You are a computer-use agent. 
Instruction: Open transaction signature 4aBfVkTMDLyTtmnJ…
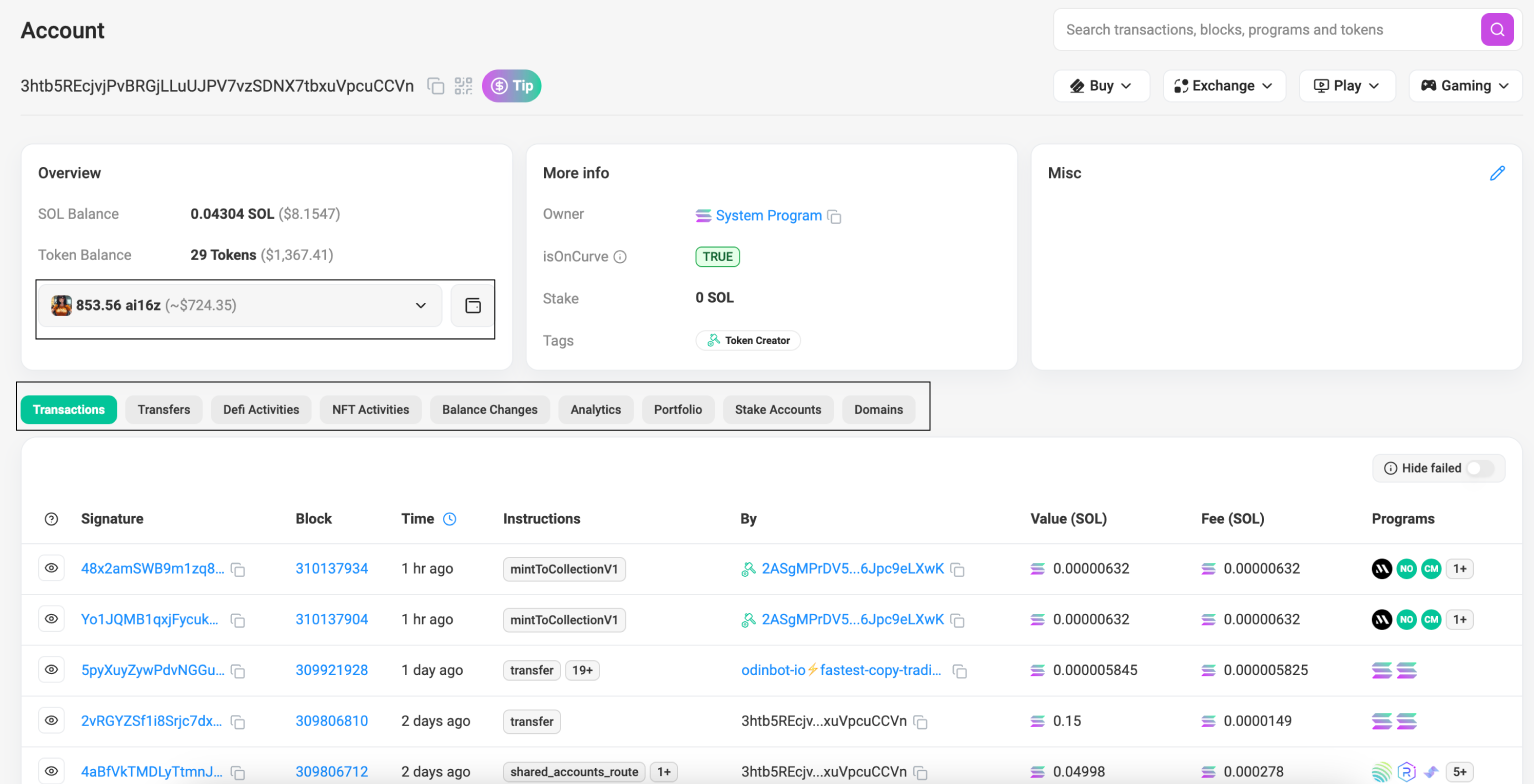click(153, 772)
